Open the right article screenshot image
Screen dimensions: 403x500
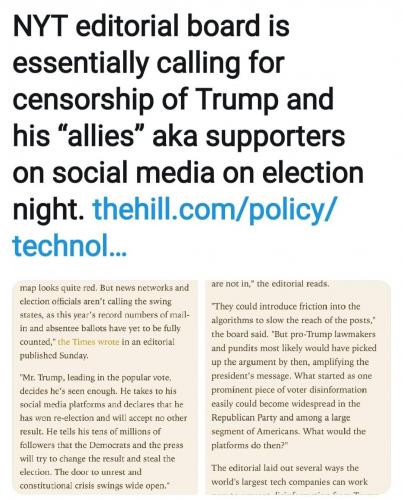pos(298,387)
